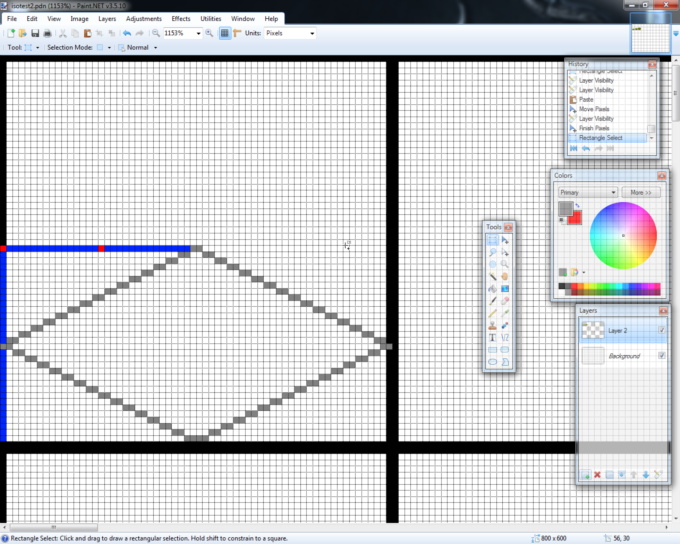Pick a hue on the color wheel
The image size is (680, 544).
pyautogui.click(x=623, y=236)
